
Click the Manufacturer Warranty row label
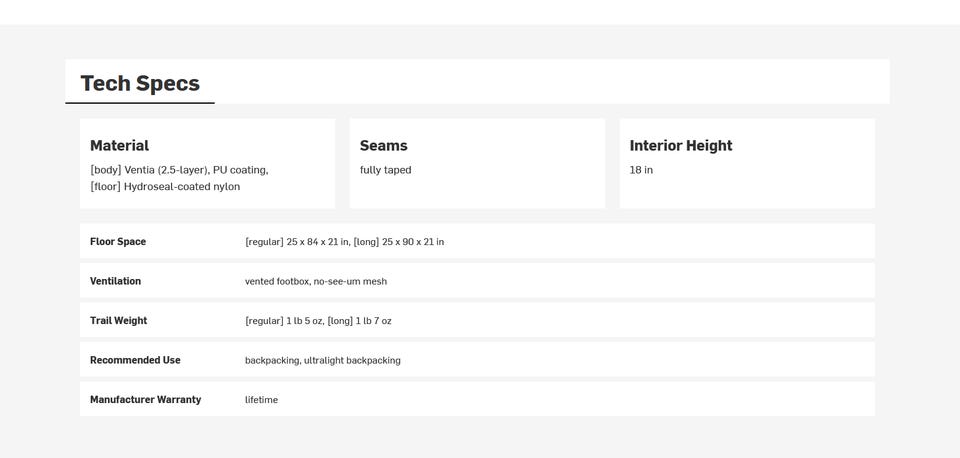(145, 399)
